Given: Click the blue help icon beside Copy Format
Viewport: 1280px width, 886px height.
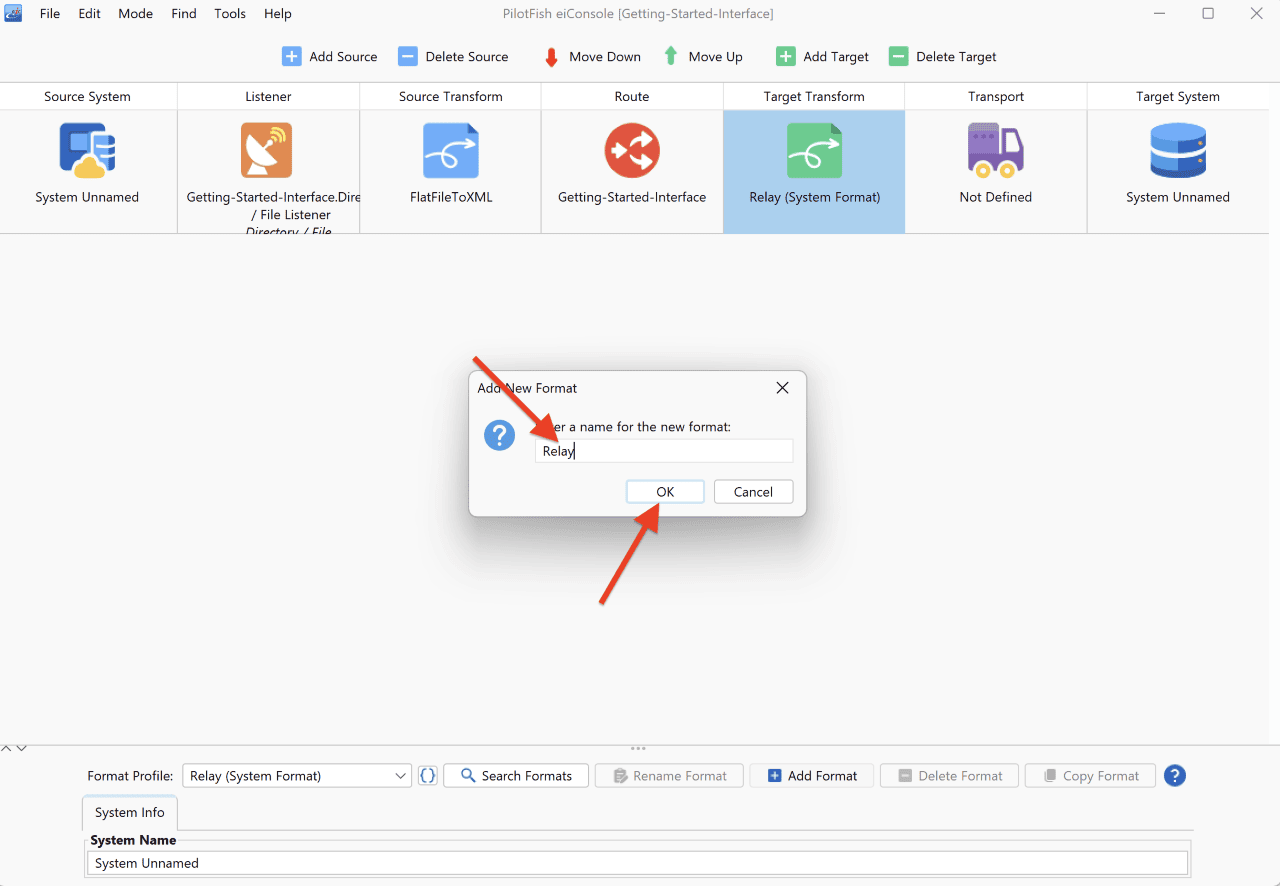Looking at the screenshot, I should [x=1175, y=775].
